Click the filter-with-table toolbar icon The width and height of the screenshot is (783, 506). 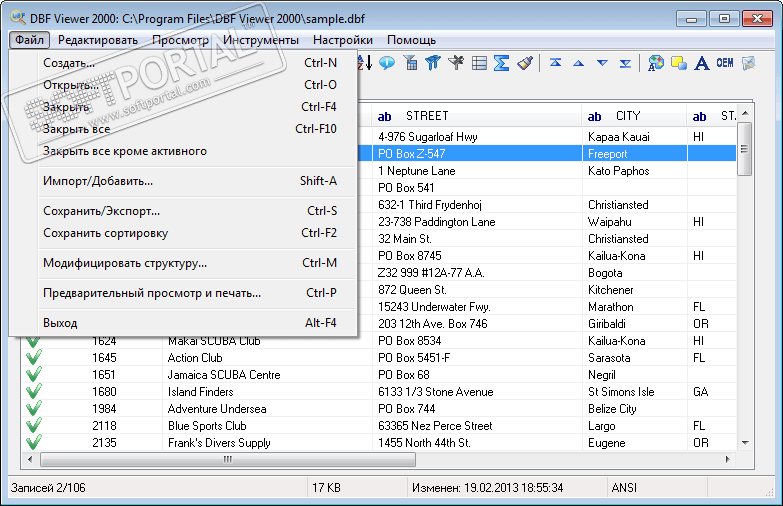click(411, 63)
